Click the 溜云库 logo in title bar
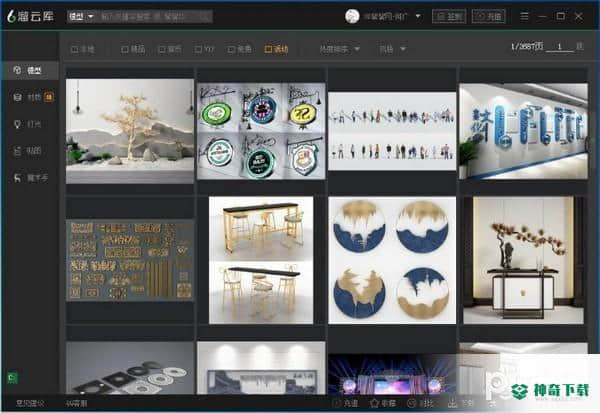Image resolution: width=600 pixels, height=413 pixels. click(31, 16)
